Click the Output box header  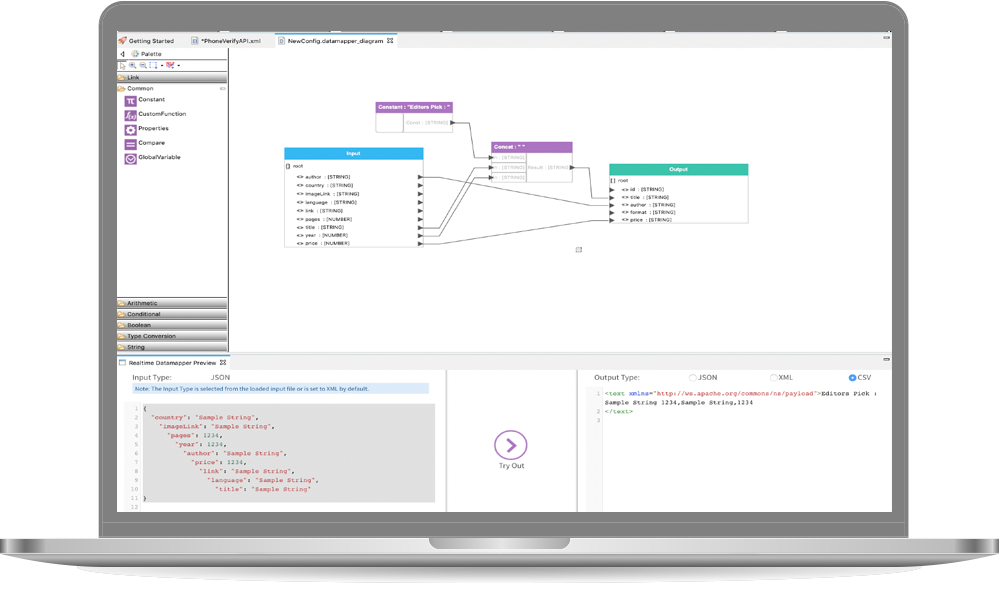[679, 170]
